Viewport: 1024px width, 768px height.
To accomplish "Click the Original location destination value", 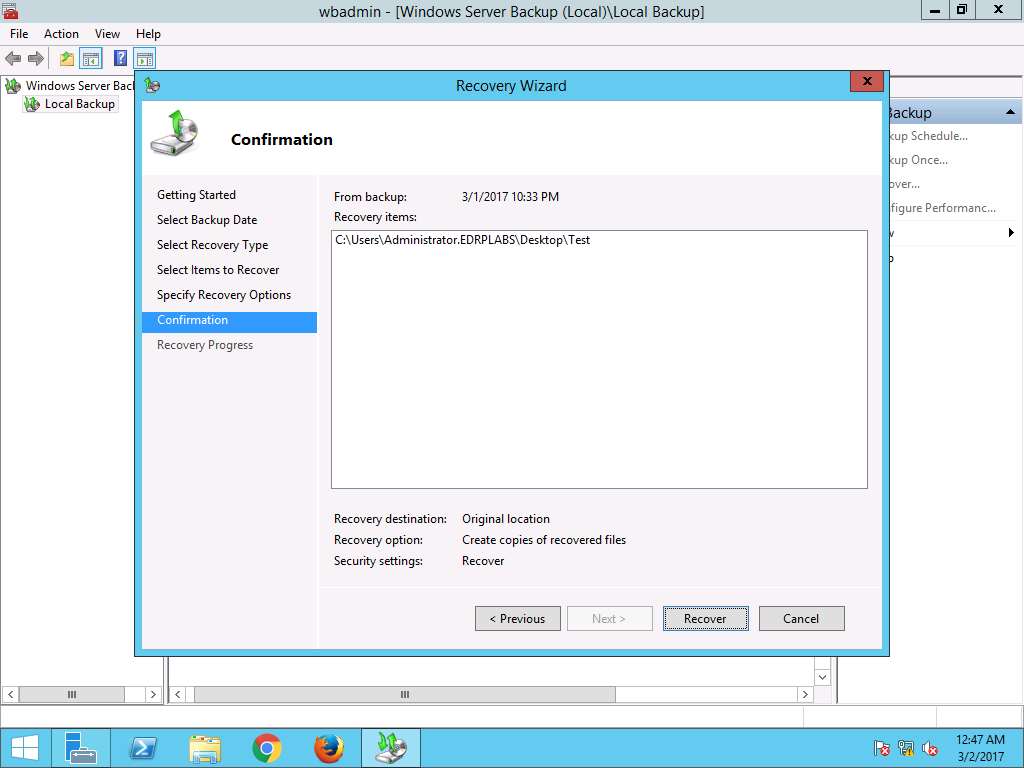I will point(505,519).
